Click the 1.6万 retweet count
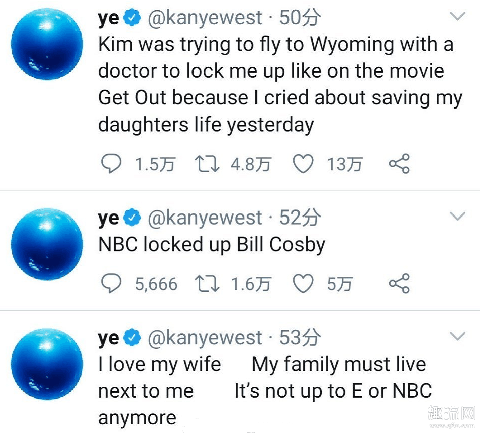 coord(251,284)
